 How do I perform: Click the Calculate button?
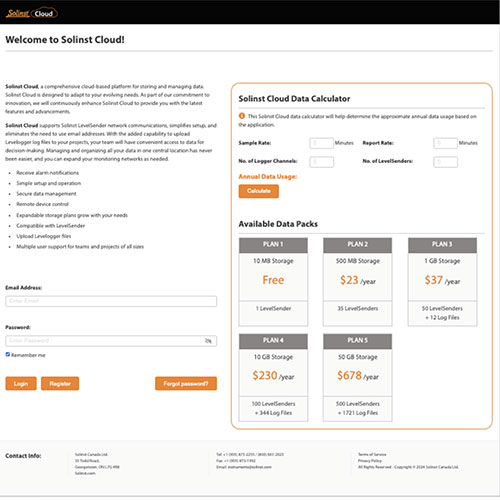click(259, 191)
